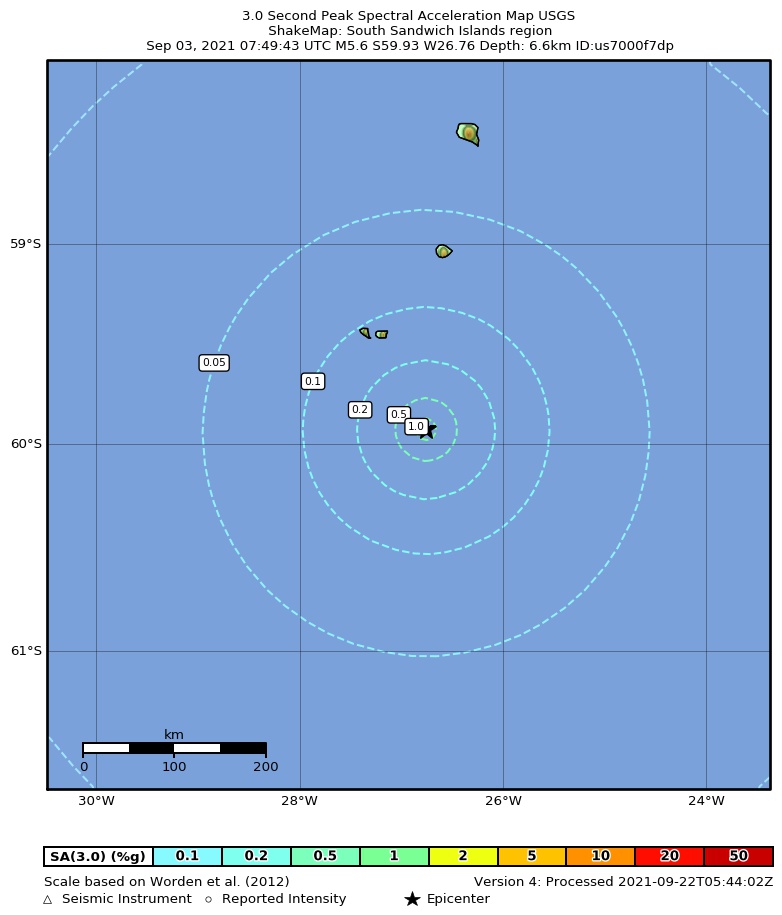
Task: Click the Seismic Instrument triangle legend symbol
Action: [x=47, y=899]
